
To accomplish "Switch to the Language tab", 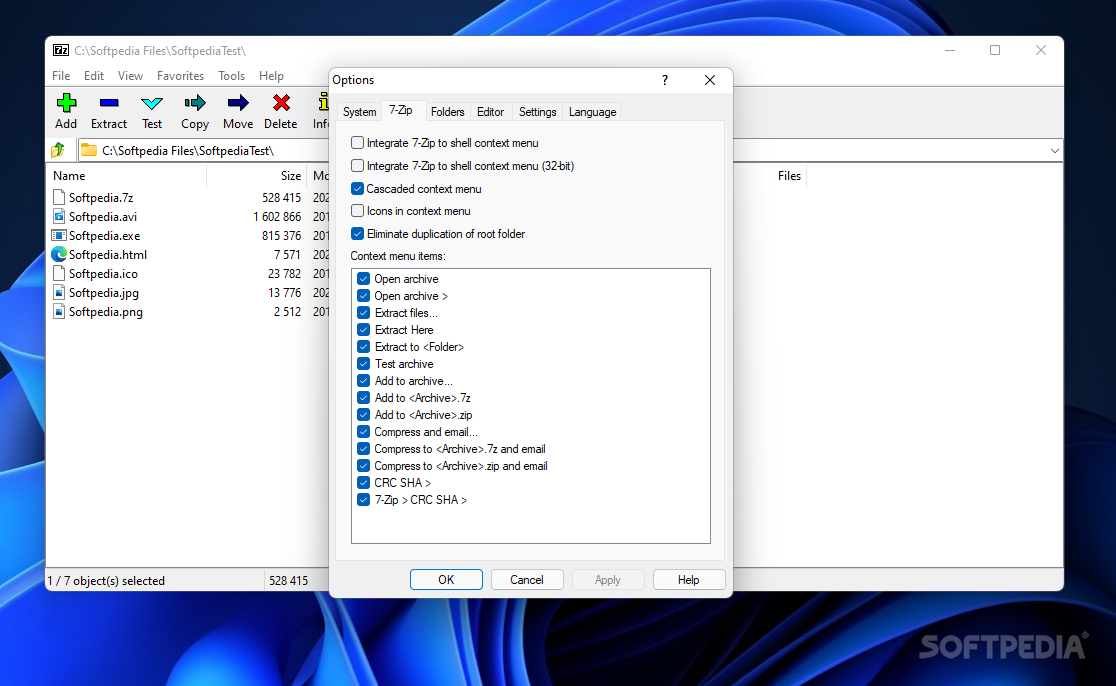I will tap(592, 112).
